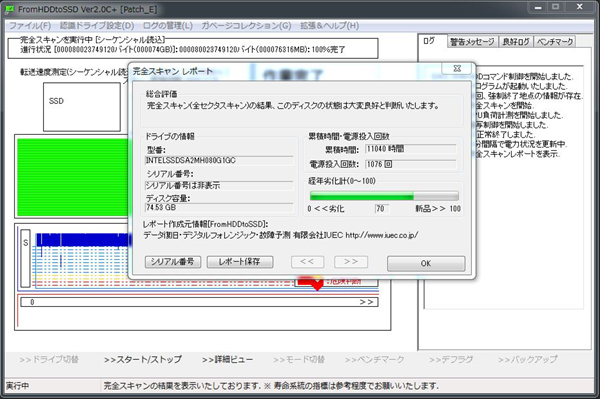This screenshot has width=600, height=399.
Task: Click the SSD drive box
Action: [82, 107]
